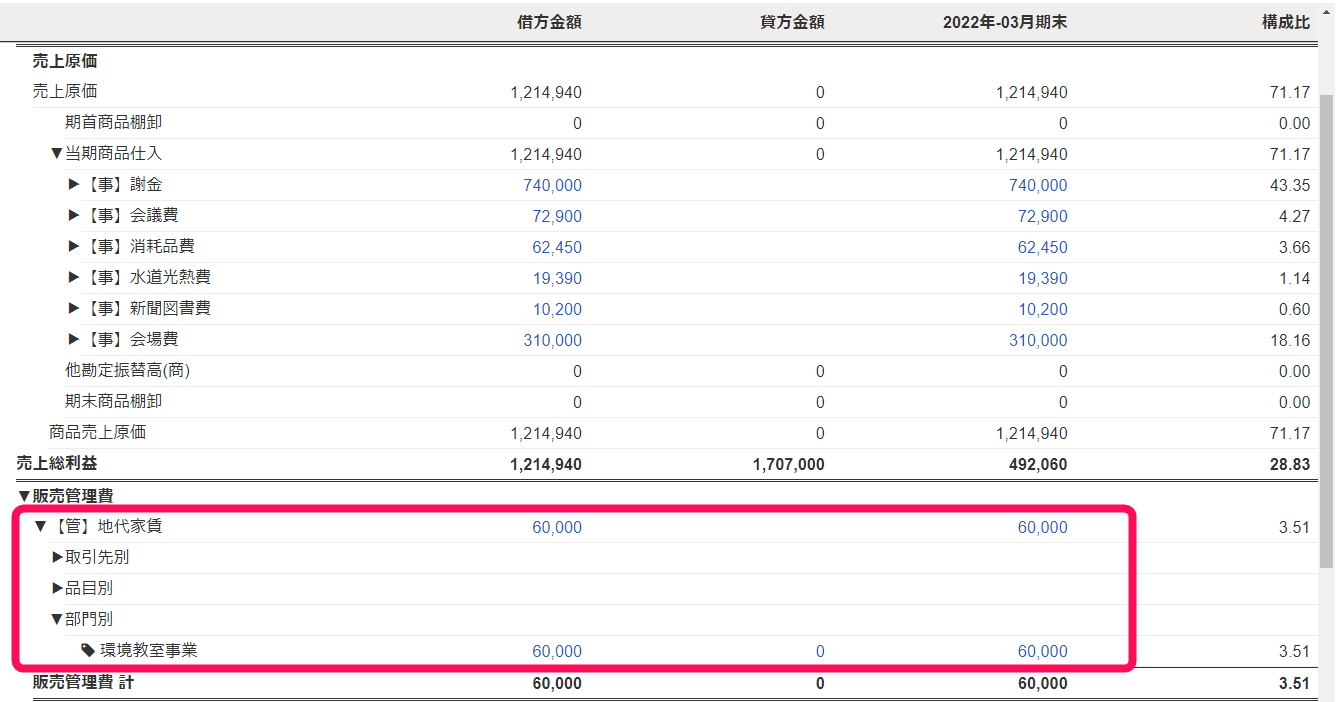The height and width of the screenshot is (702, 1336).
Task: Collapse the 【管】地代家賃 row
Action: click(41, 527)
